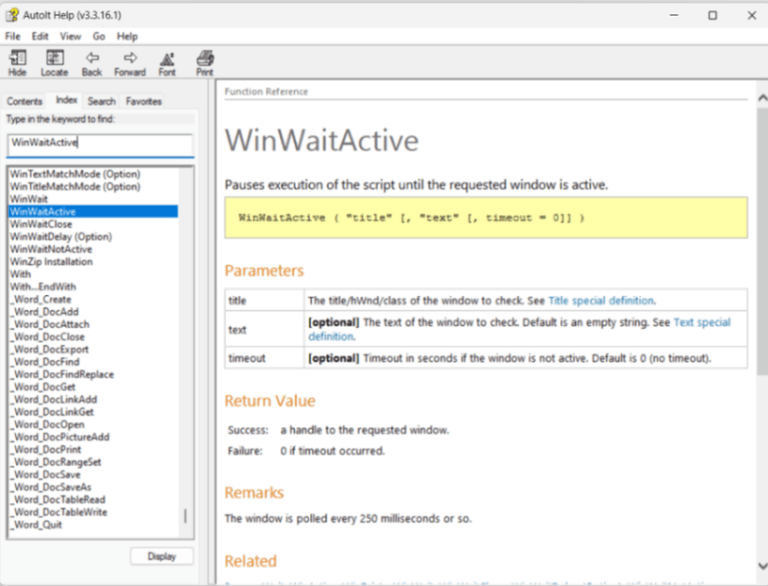The image size is (768, 586).
Task: Select _Word_DocTableWrite in the index
Action: point(59,512)
